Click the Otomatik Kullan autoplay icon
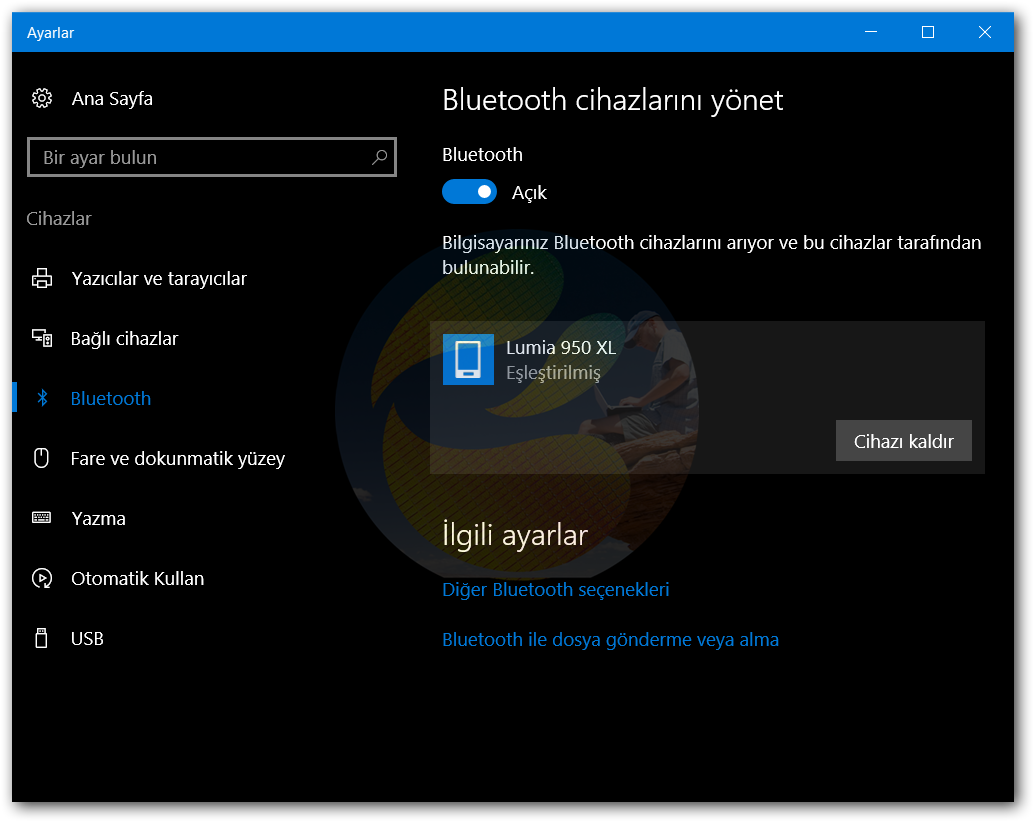Screen dimensions: 1034x822 click(x=42, y=578)
